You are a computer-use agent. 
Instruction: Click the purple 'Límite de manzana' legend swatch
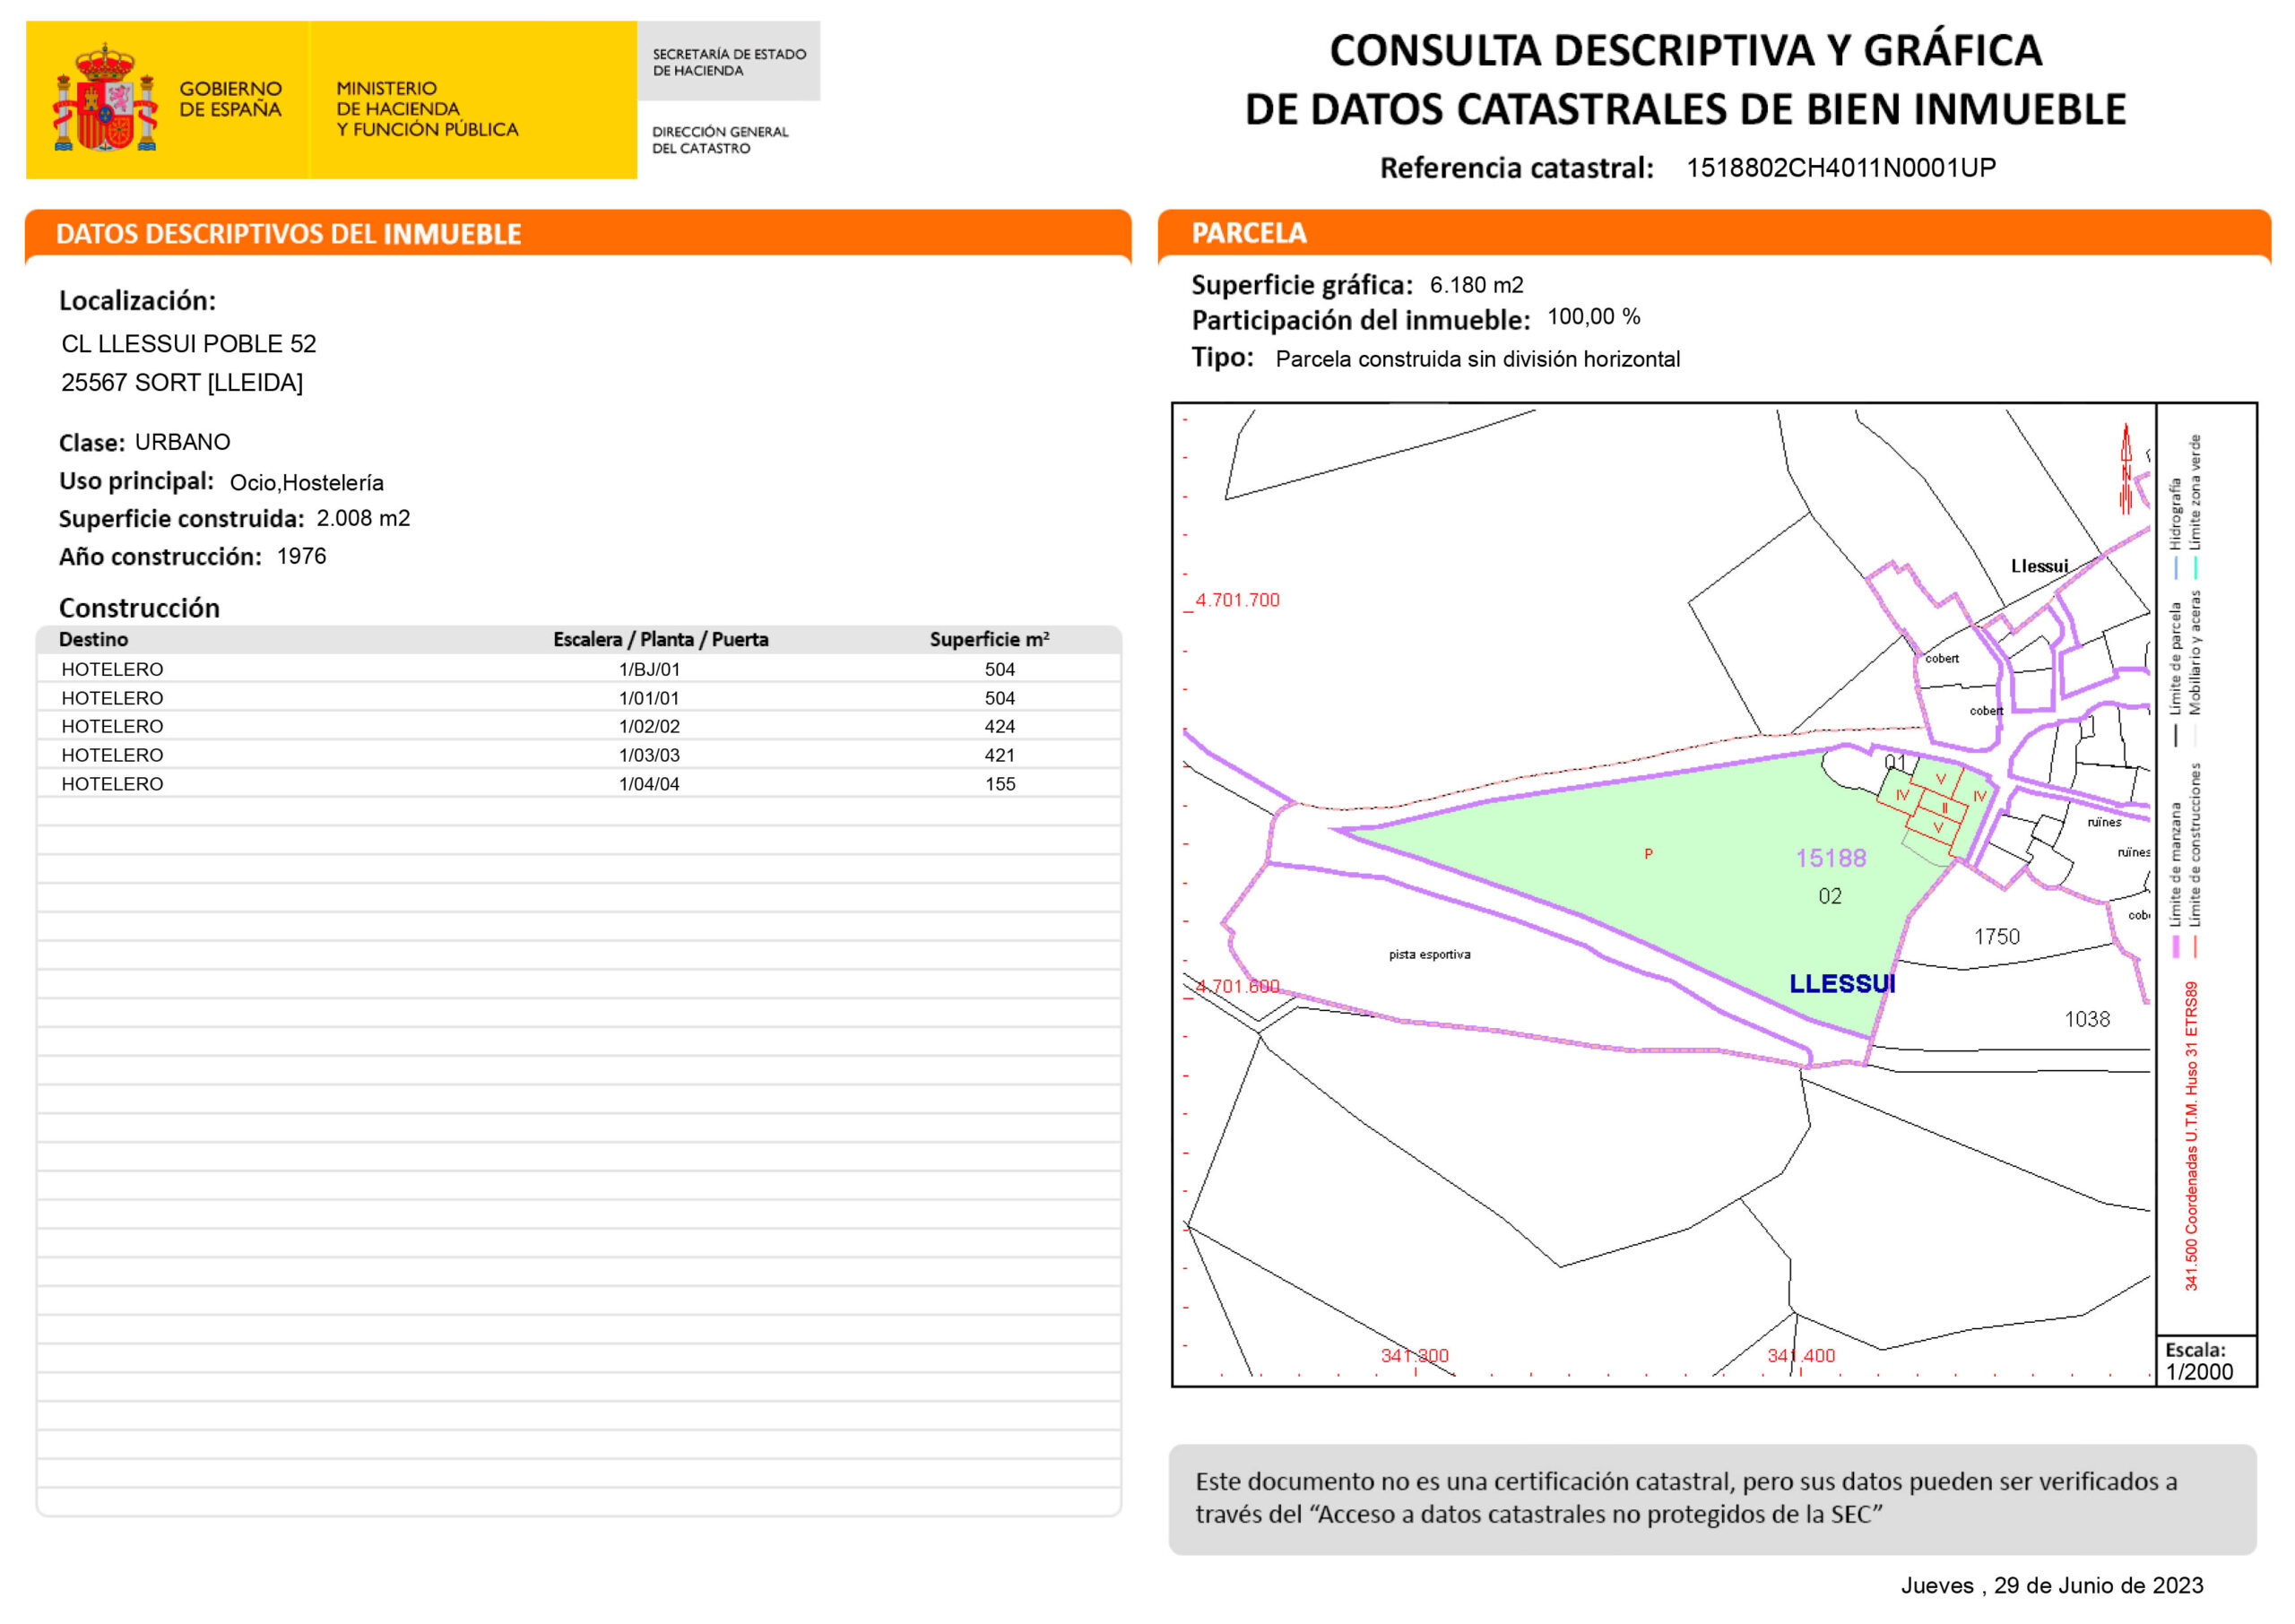[x=2175, y=946]
